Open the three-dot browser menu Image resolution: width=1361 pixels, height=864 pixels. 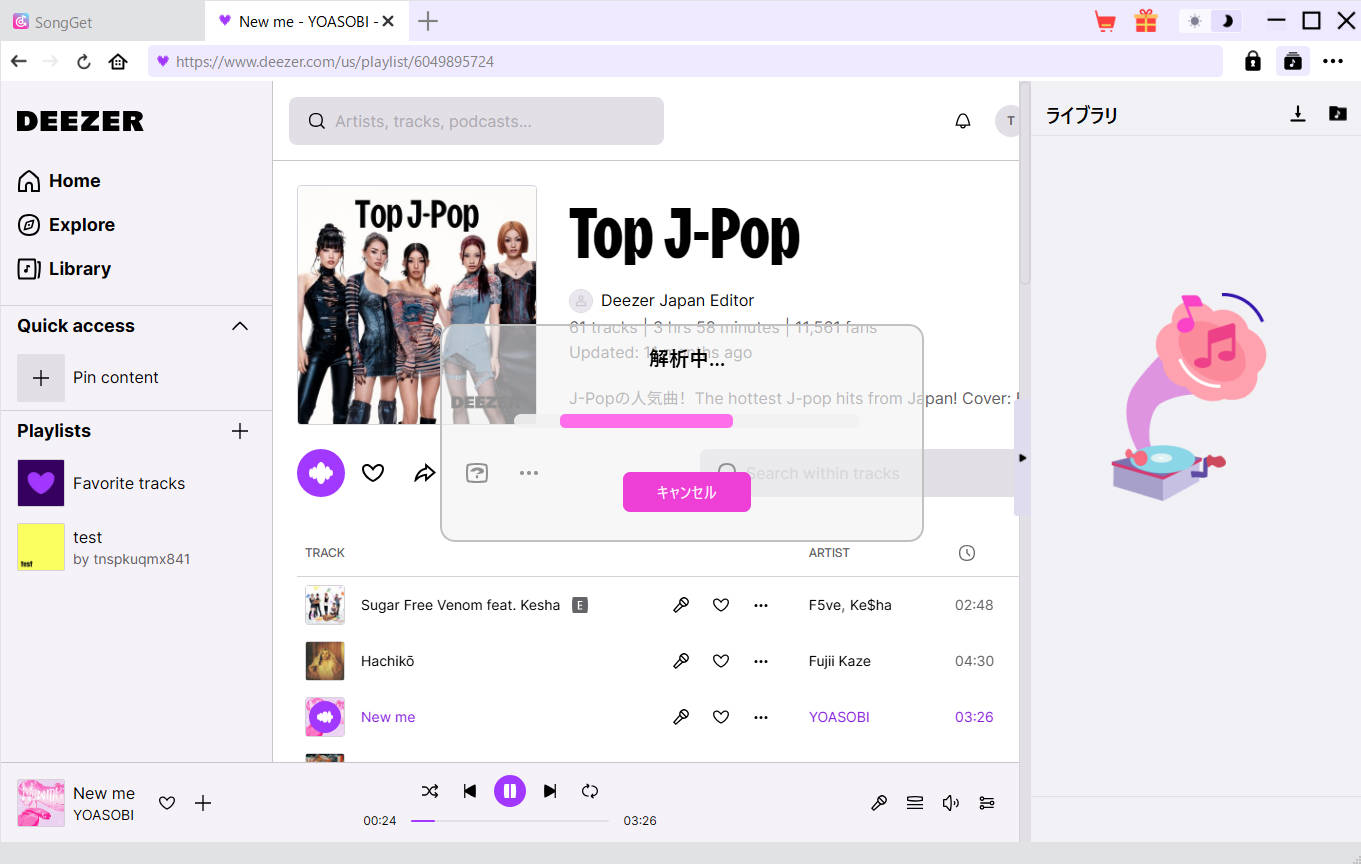point(1333,61)
